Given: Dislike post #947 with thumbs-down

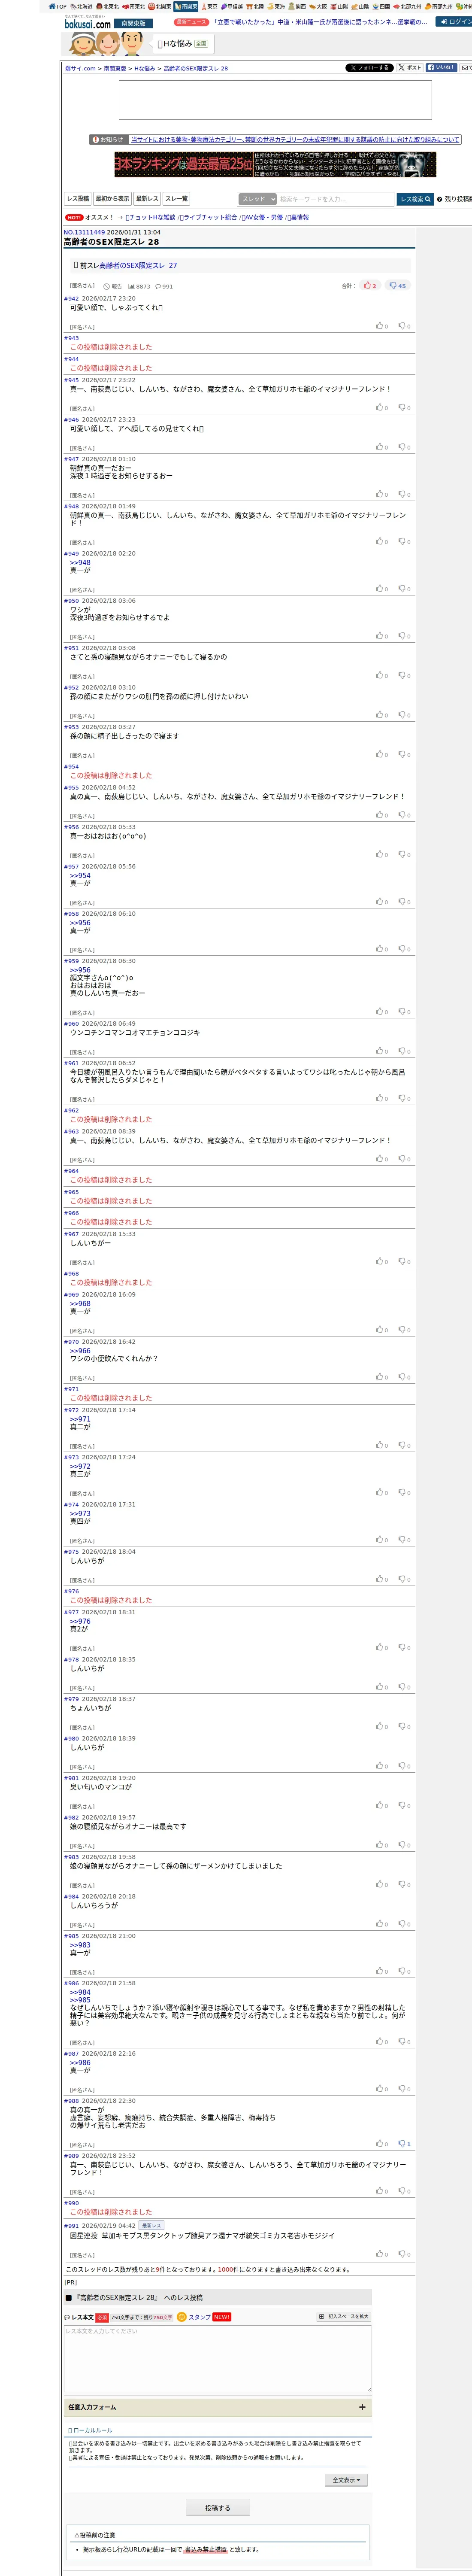Looking at the screenshot, I should [x=404, y=494].
